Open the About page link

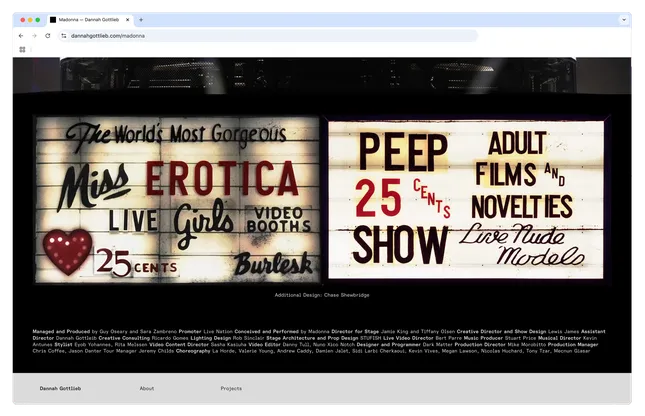pos(147,388)
